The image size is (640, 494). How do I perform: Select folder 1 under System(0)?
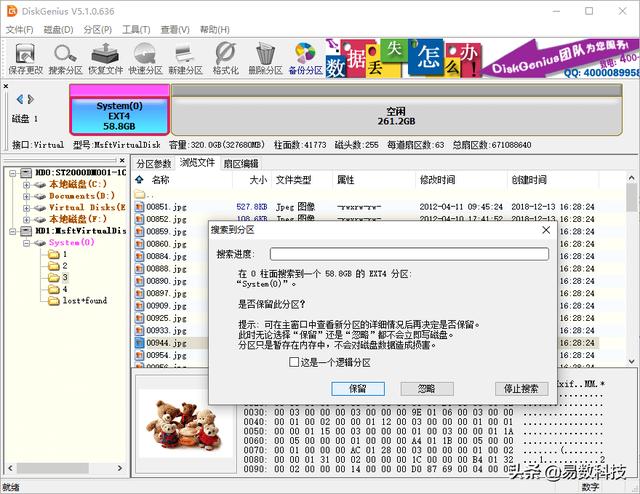point(58,254)
